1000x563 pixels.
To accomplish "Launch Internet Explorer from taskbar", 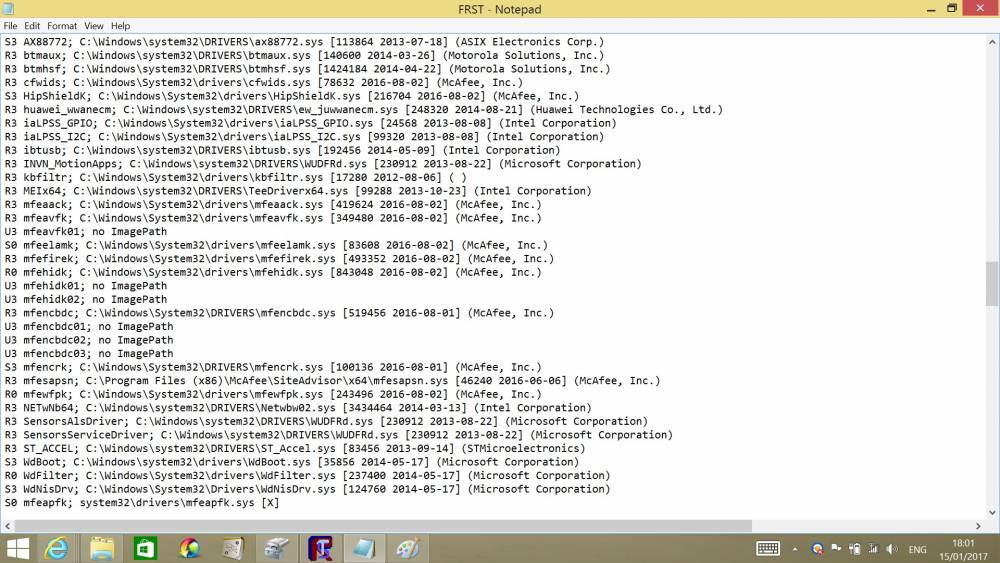I will coord(57,548).
